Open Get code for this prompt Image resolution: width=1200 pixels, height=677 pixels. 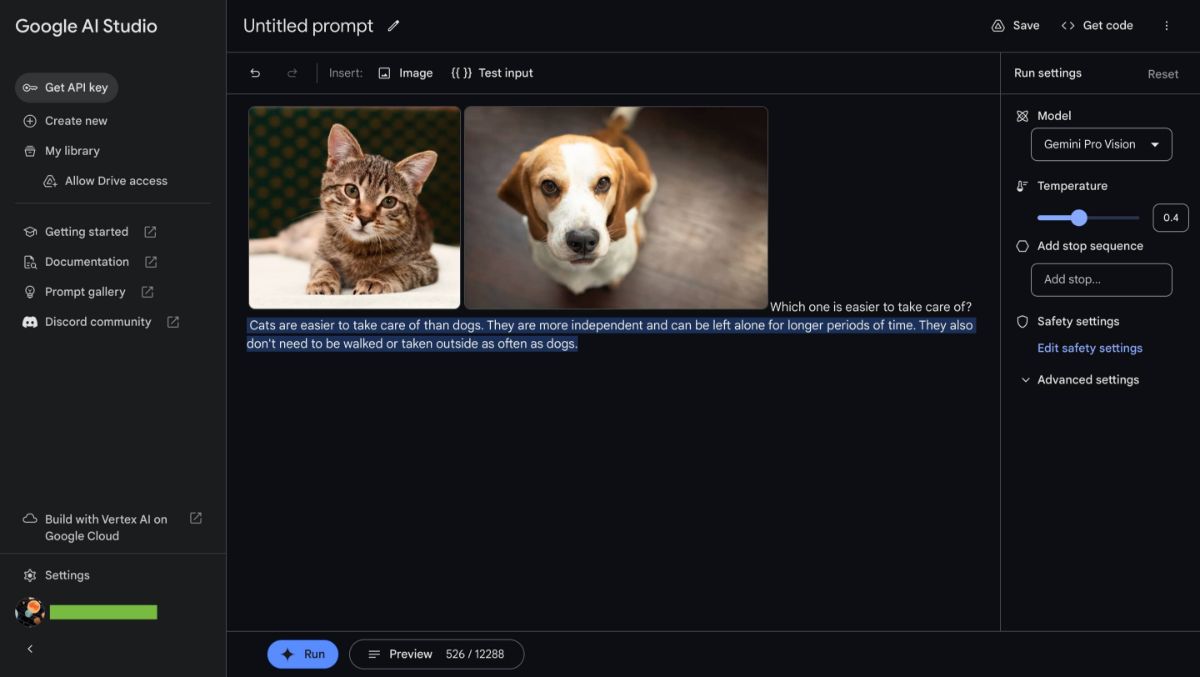pyautogui.click(x=1096, y=25)
